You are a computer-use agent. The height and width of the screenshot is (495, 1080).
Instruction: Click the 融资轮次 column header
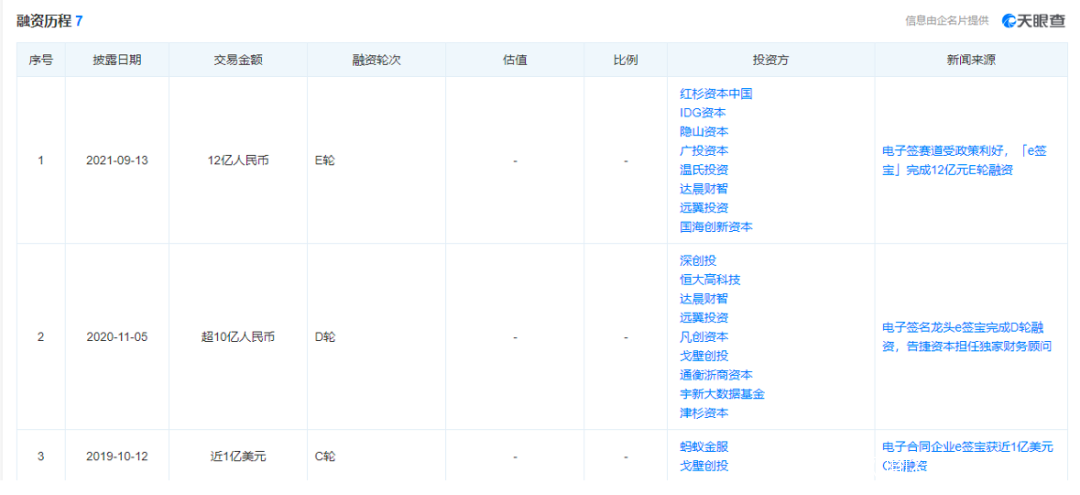pyautogui.click(x=376, y=60)
